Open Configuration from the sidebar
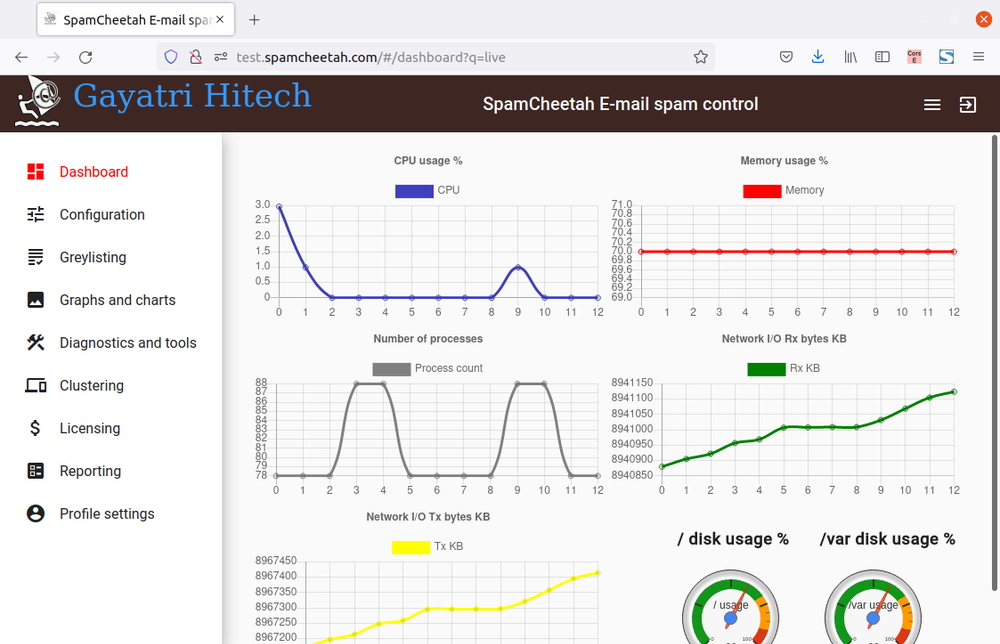This screenshot has height=644, width=1000. [102, 215]
